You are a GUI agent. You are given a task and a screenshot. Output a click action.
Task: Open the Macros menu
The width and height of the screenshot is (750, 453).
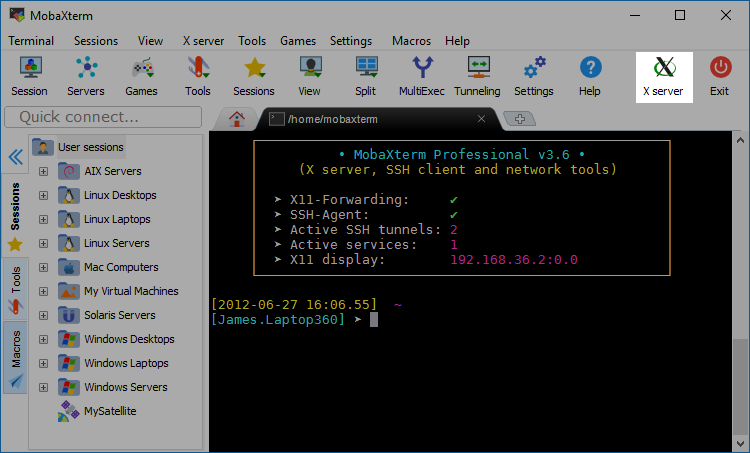(x=411, y=41)
